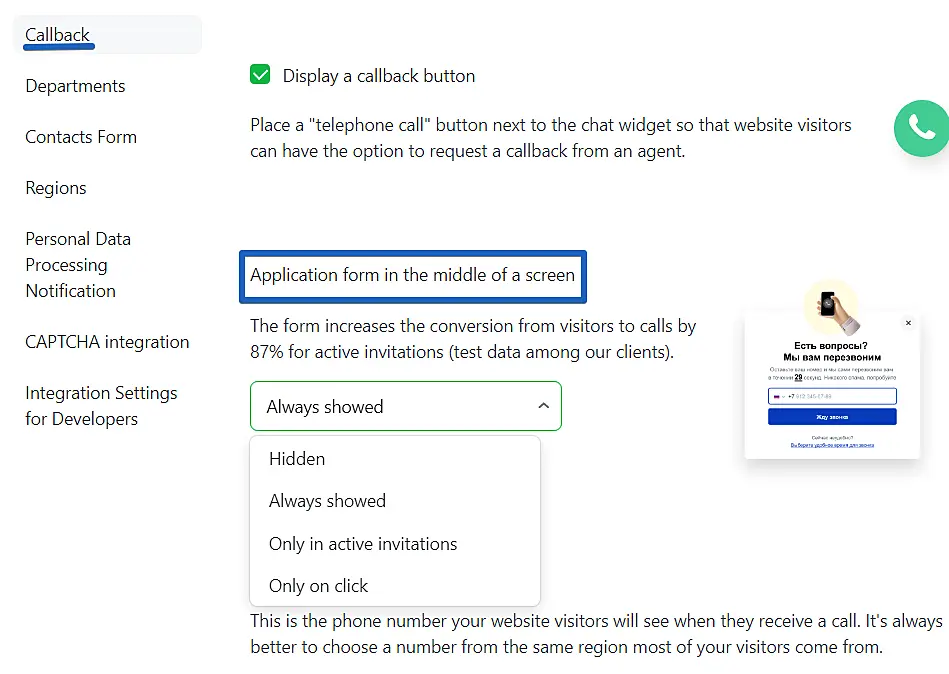
Task: Collapse the Always showed dropdown
Action: pos(405,406)
